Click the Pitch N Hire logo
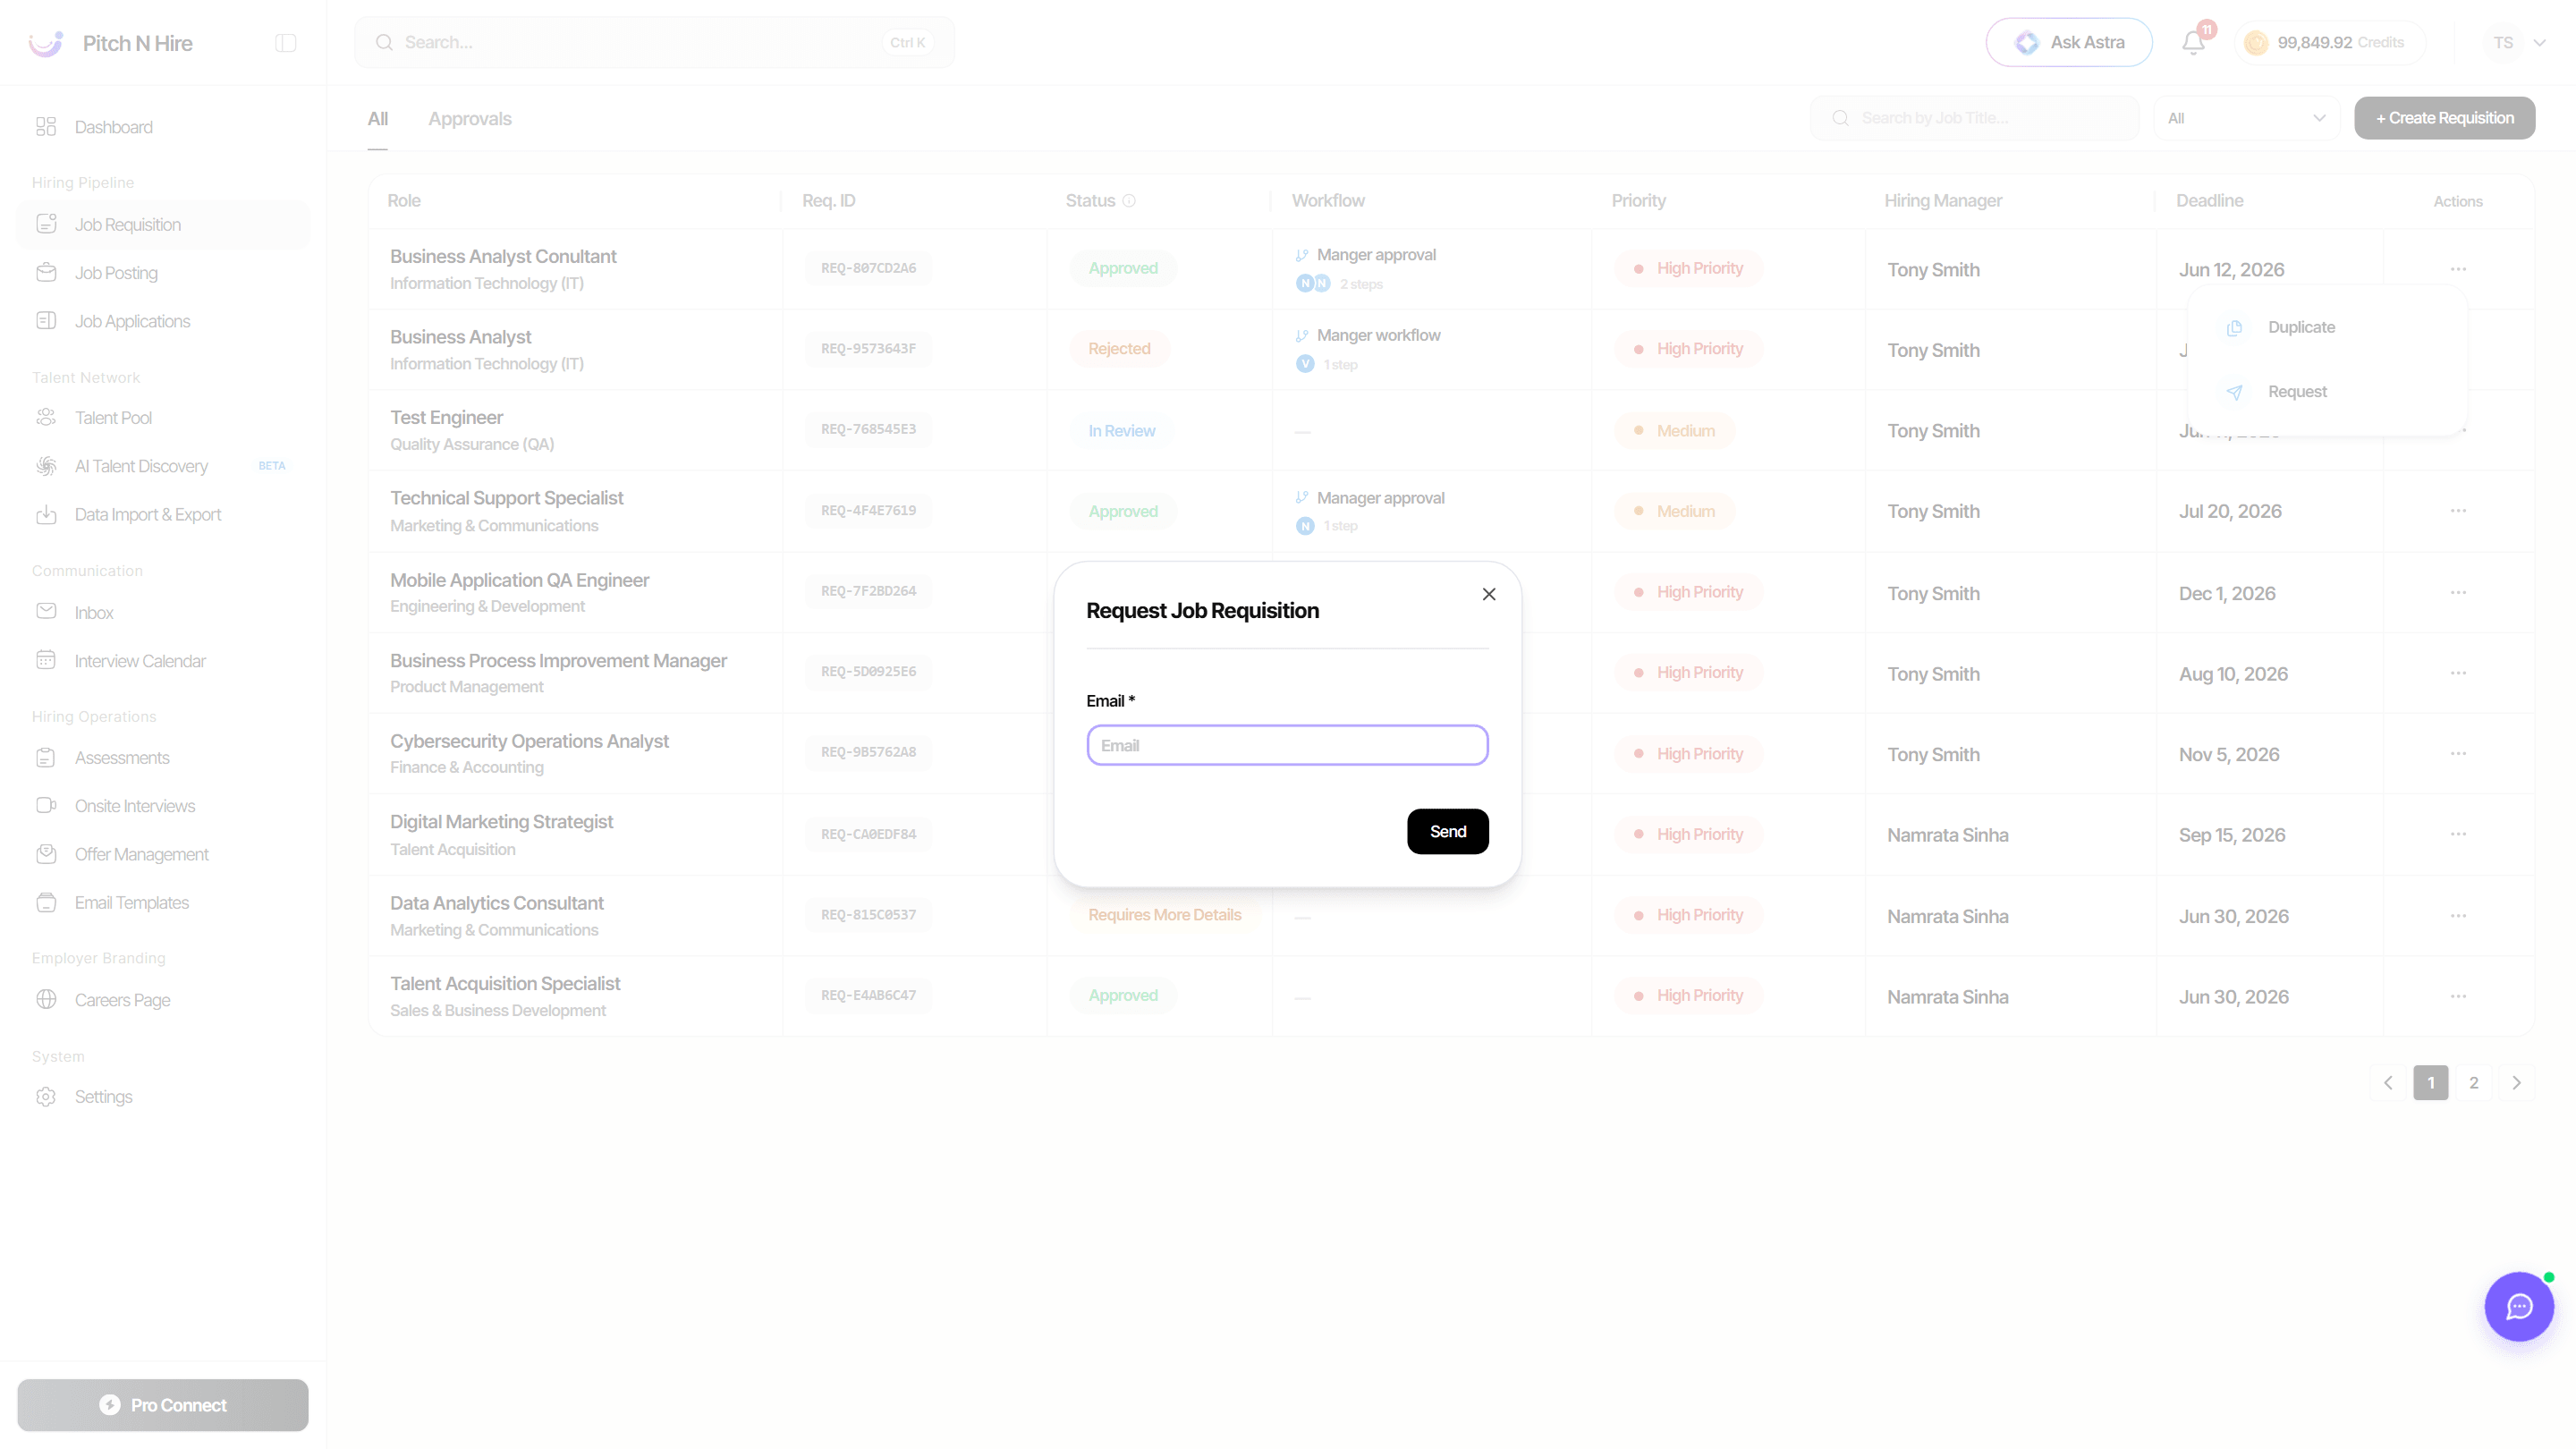The image size is (2576, 1449). pos(46,43)
